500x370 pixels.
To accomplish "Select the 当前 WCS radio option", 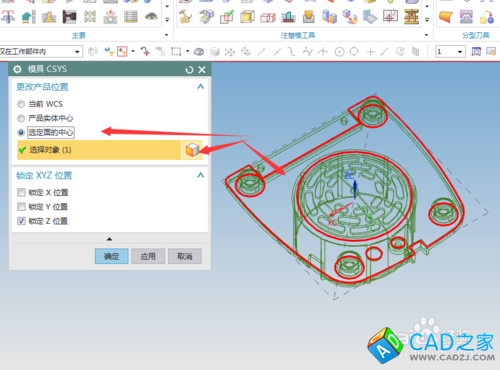I will point(21,104).
